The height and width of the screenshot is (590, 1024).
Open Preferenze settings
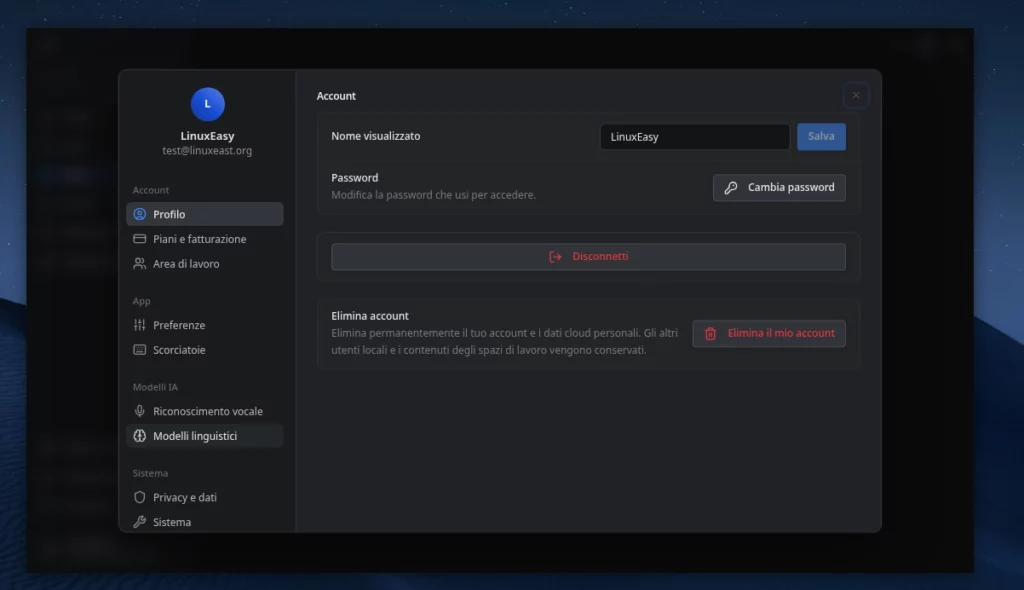pyautogui.click(x=204, y=325)
